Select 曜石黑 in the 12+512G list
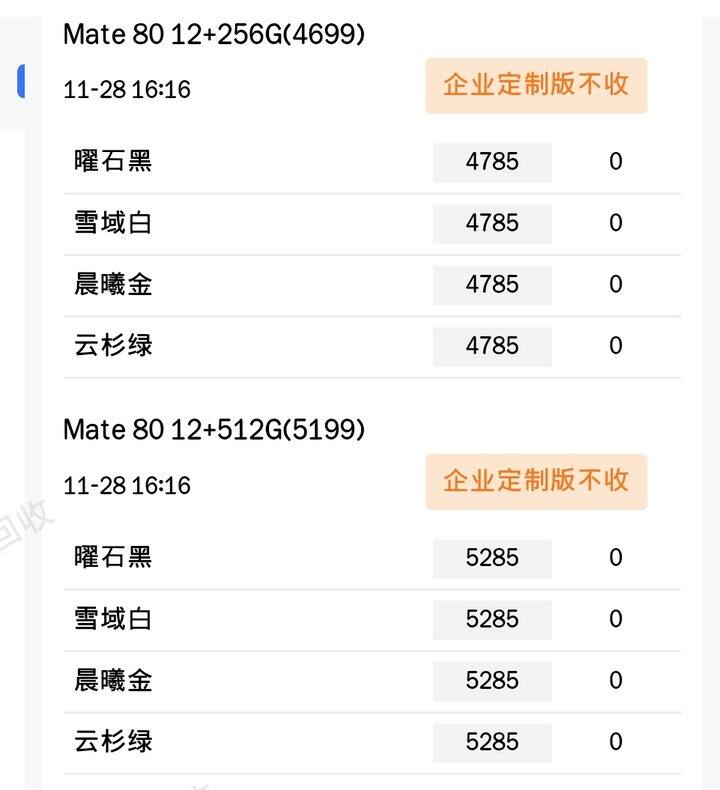The width and height of the screenshot is (720, 790). coord(113,558)
